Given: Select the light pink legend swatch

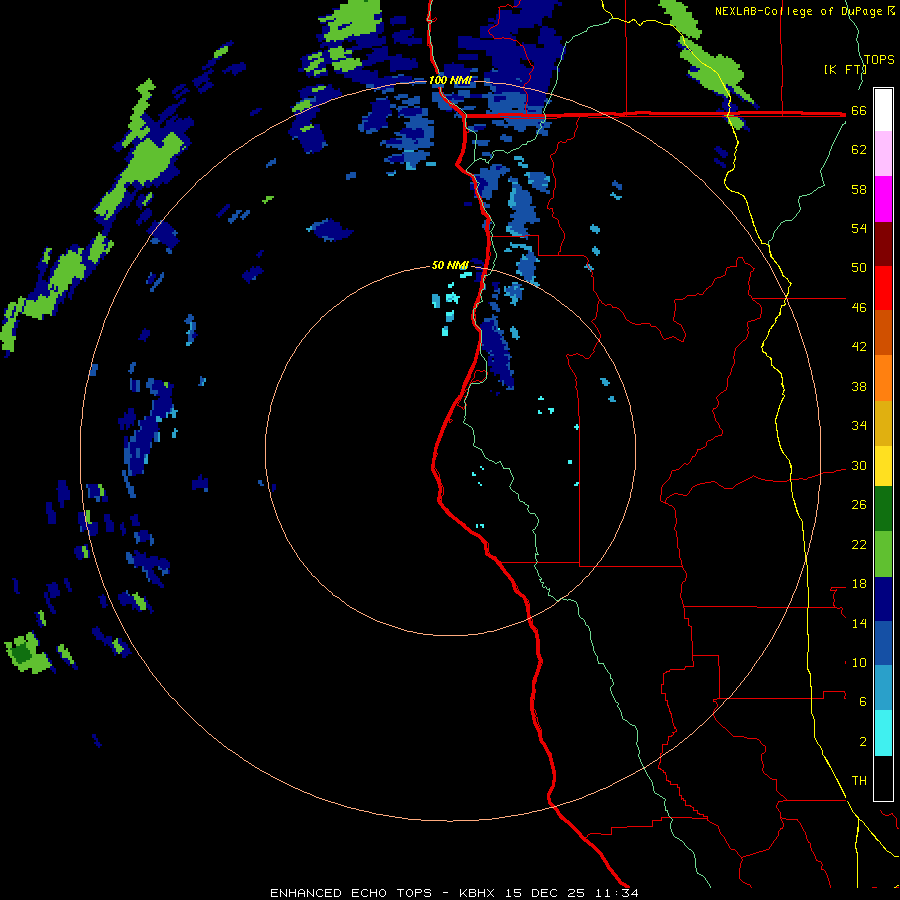Looking at the screenshot, I should [883, 153].
